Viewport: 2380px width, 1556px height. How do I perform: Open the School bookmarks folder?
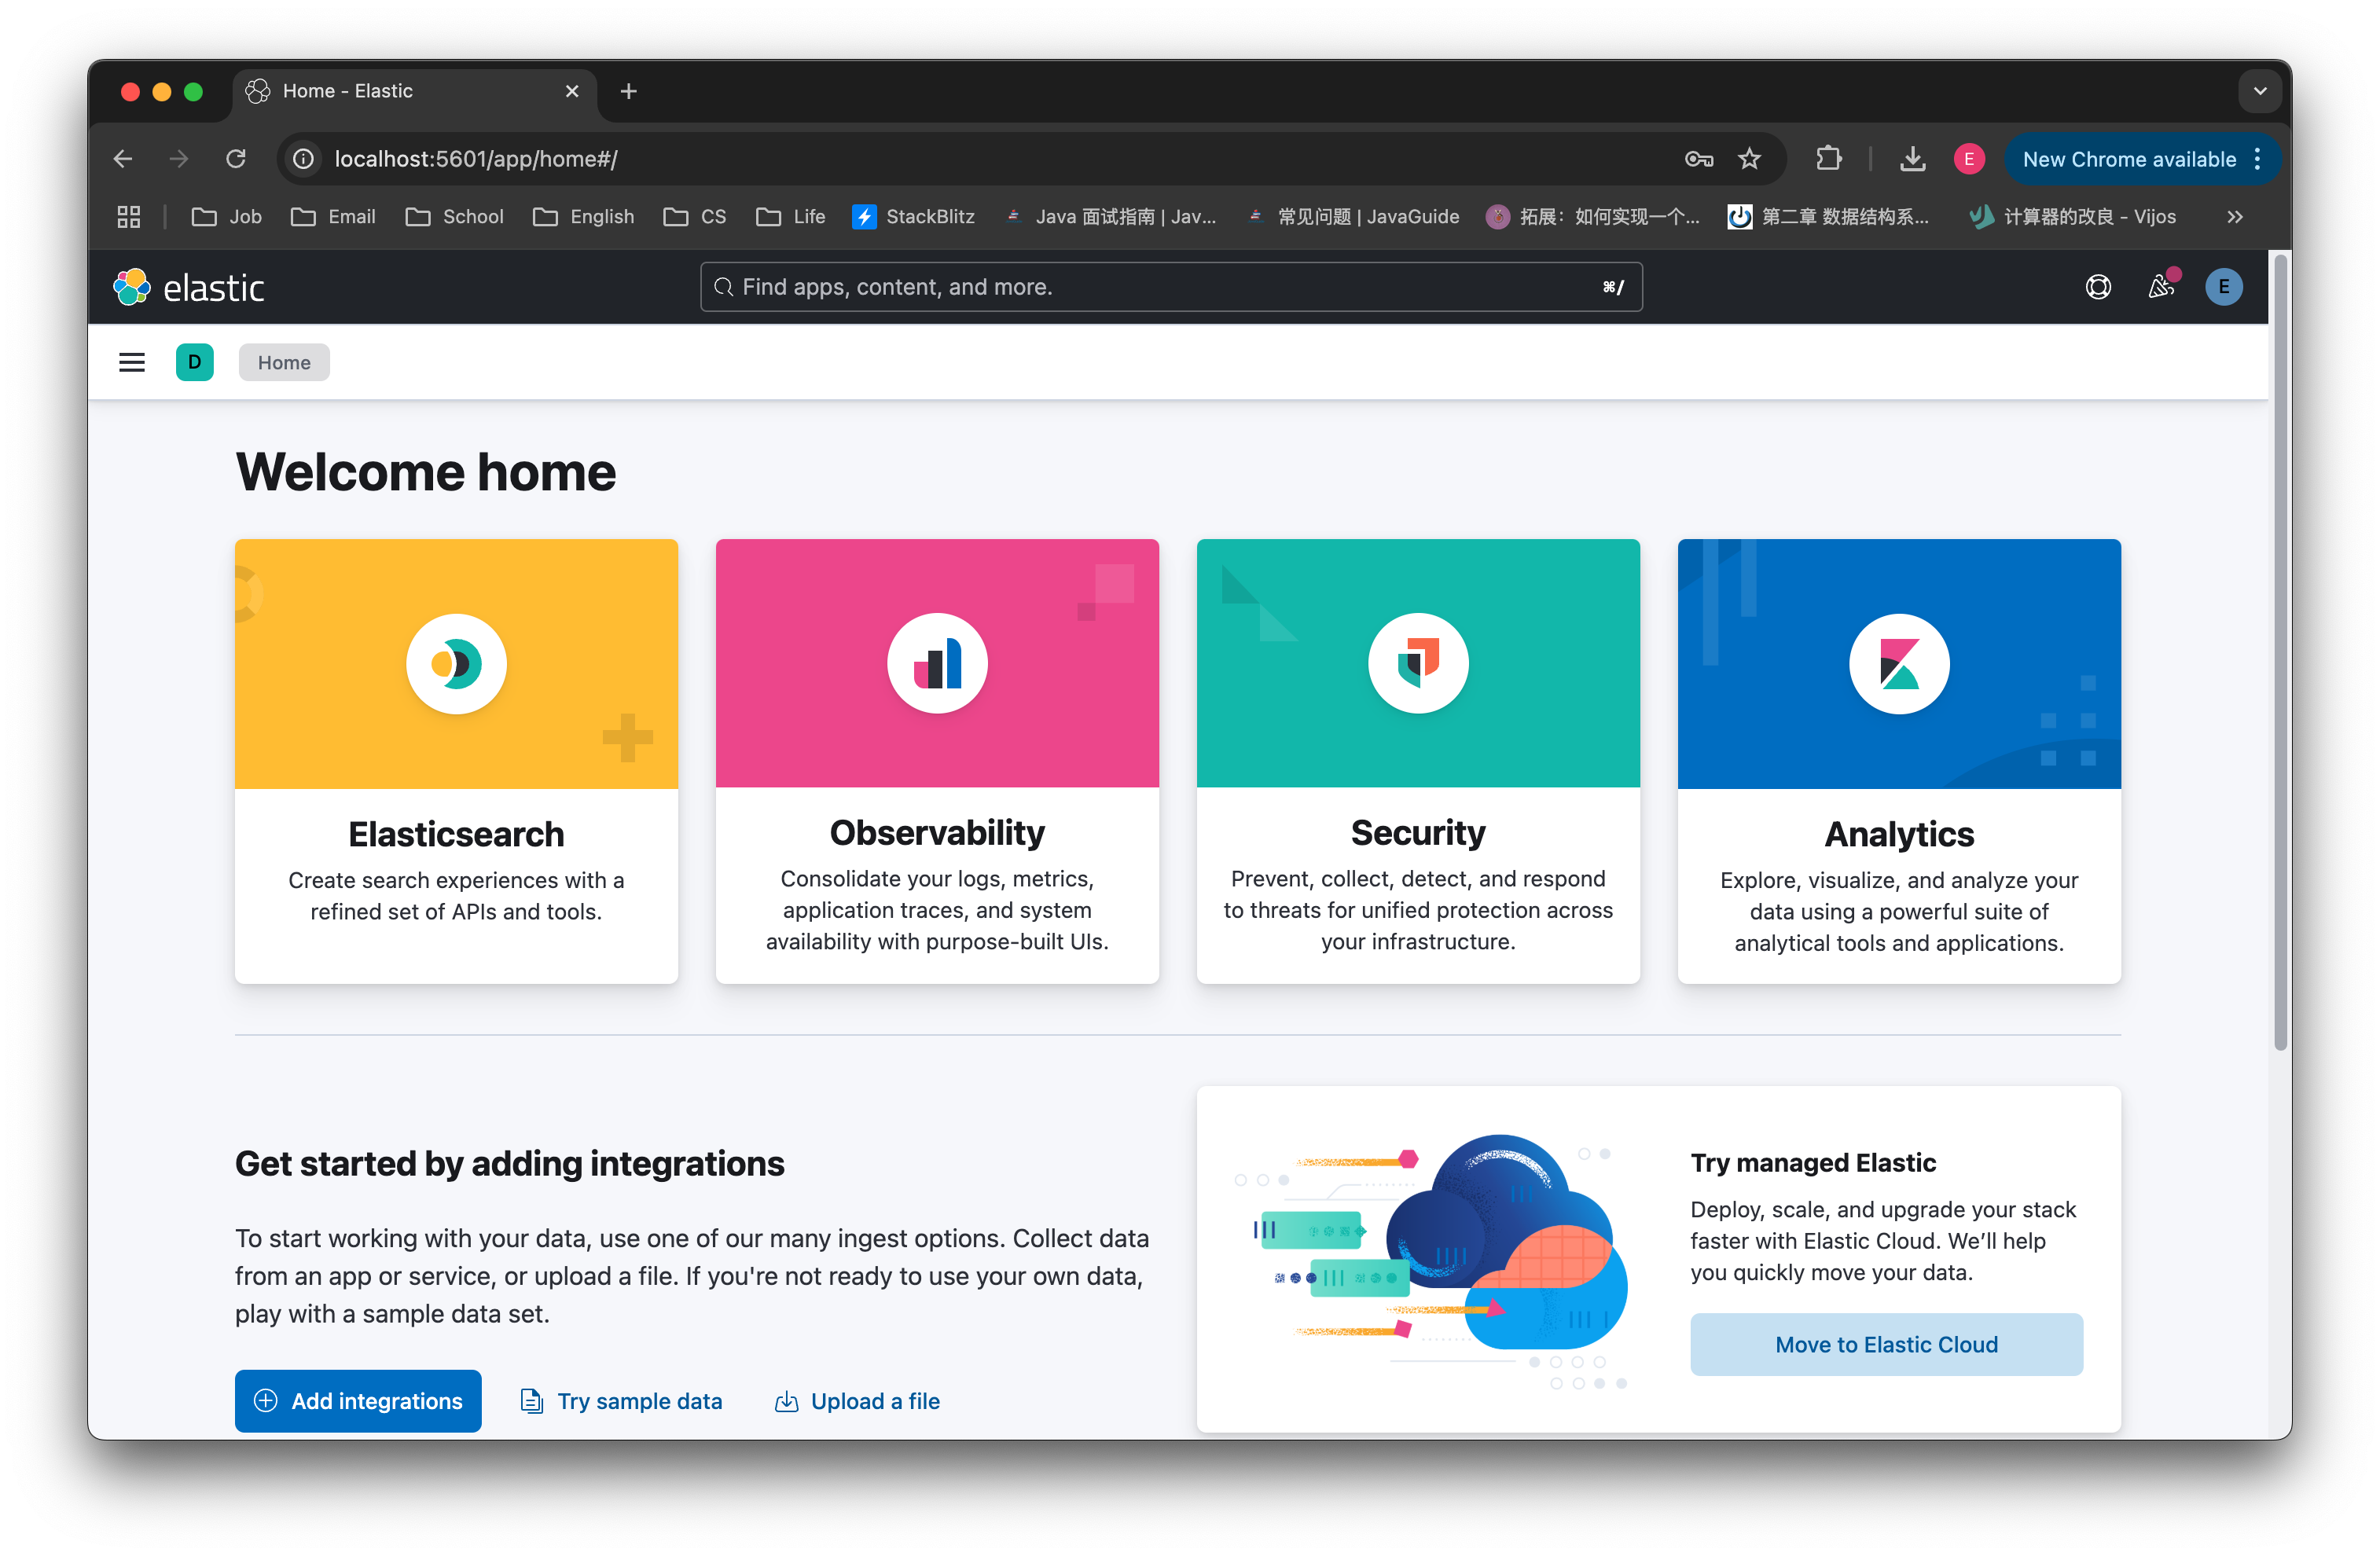click(x=455, y=217)
